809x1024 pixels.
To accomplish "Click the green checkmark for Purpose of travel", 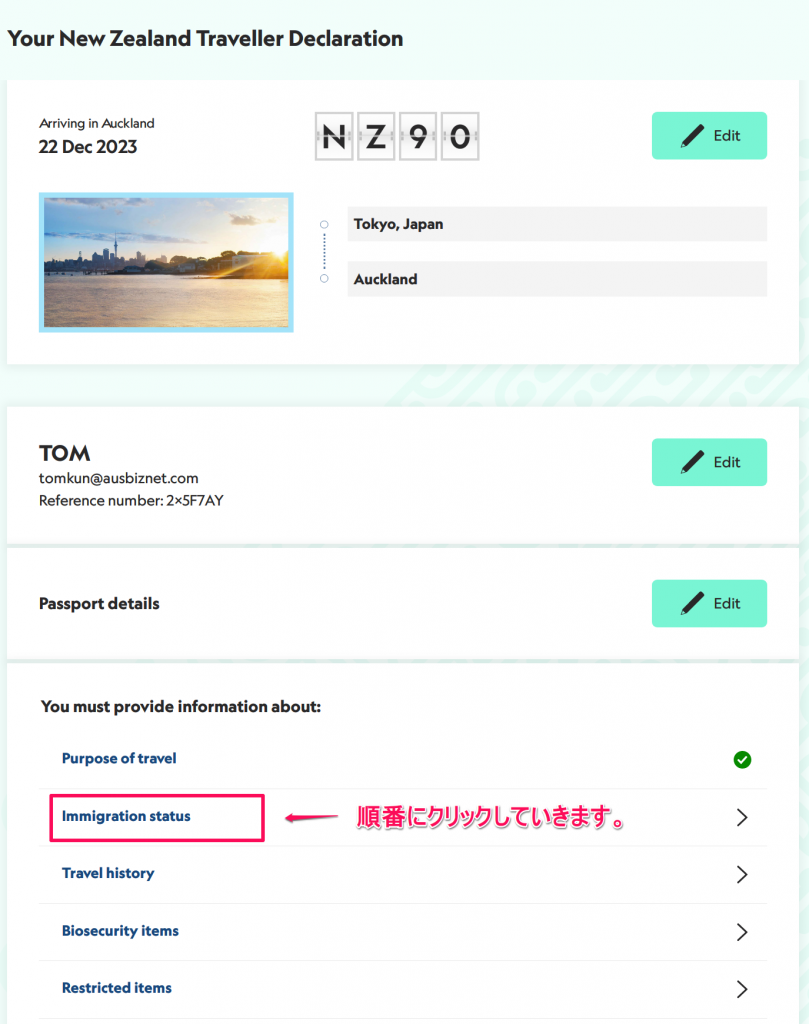I will pyautogui.click(x=742, y=760).
